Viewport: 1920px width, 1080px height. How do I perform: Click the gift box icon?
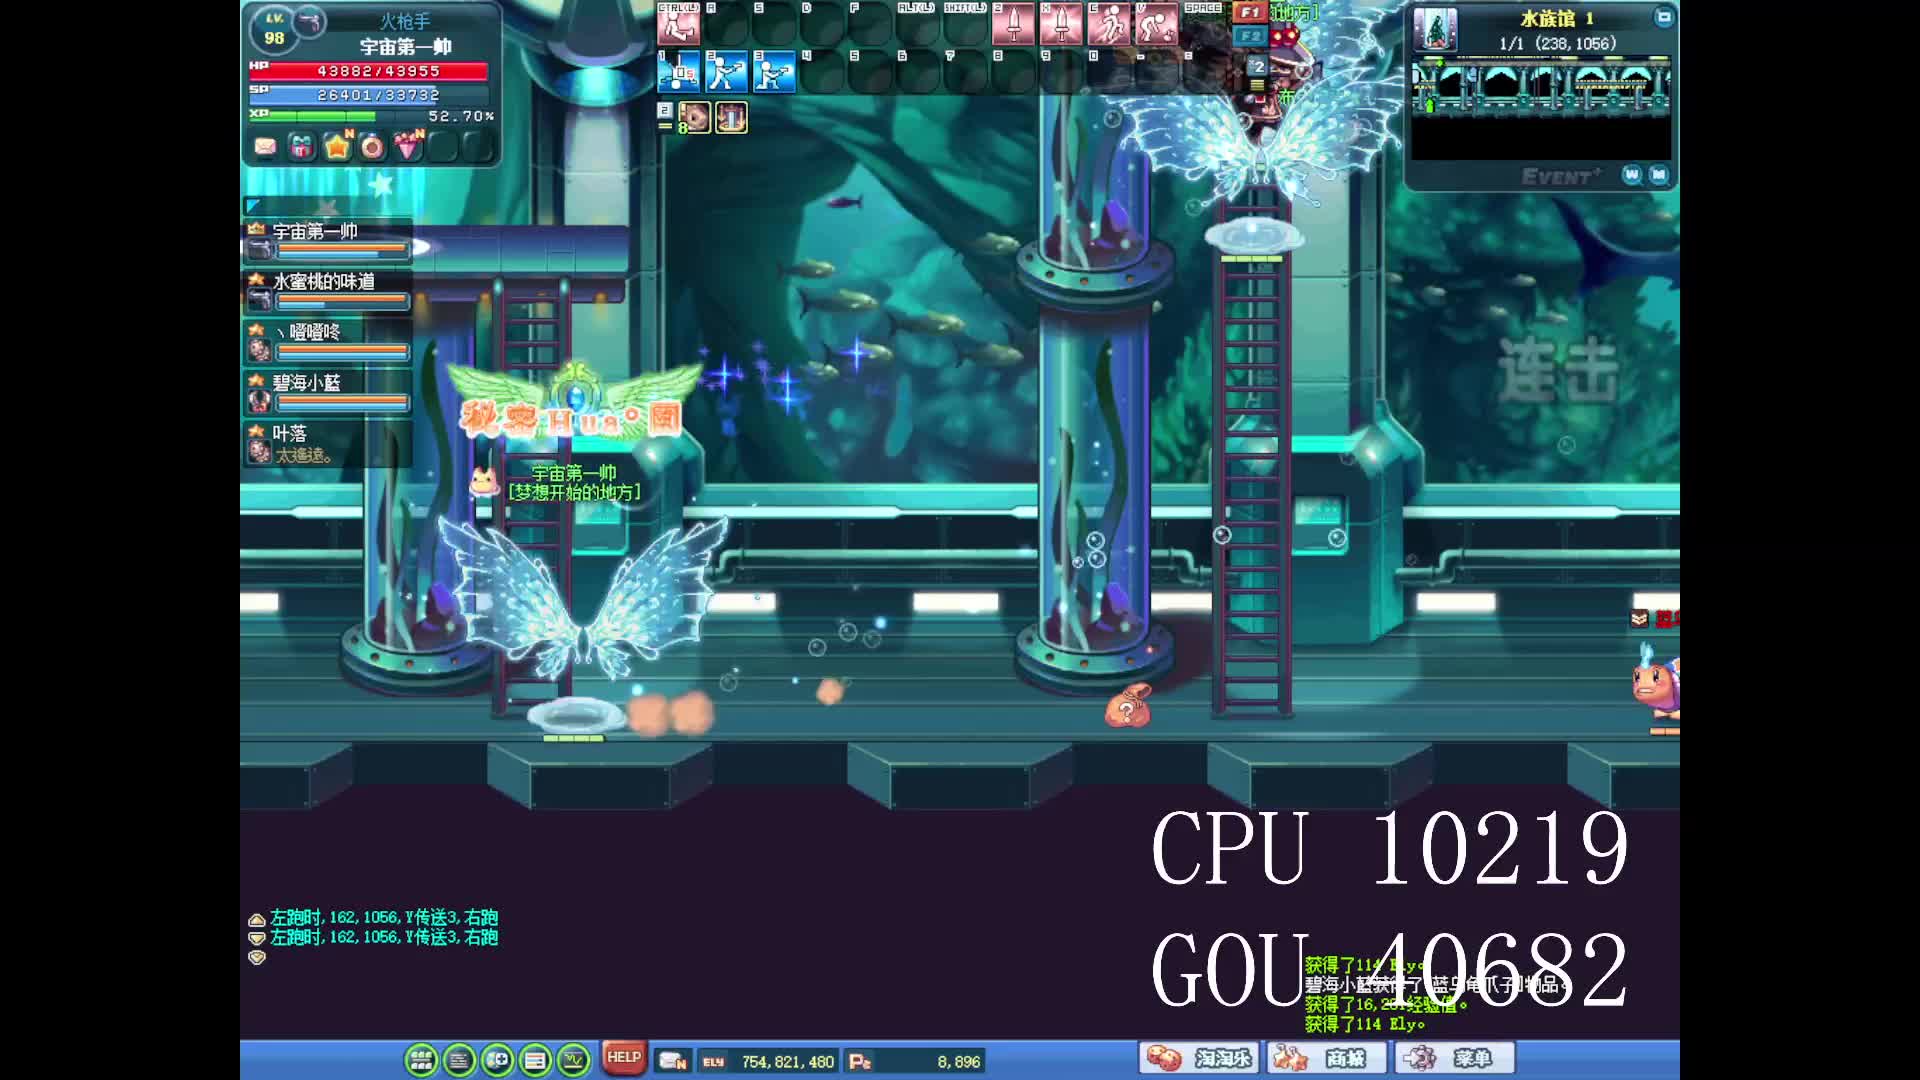pos(301,147)
